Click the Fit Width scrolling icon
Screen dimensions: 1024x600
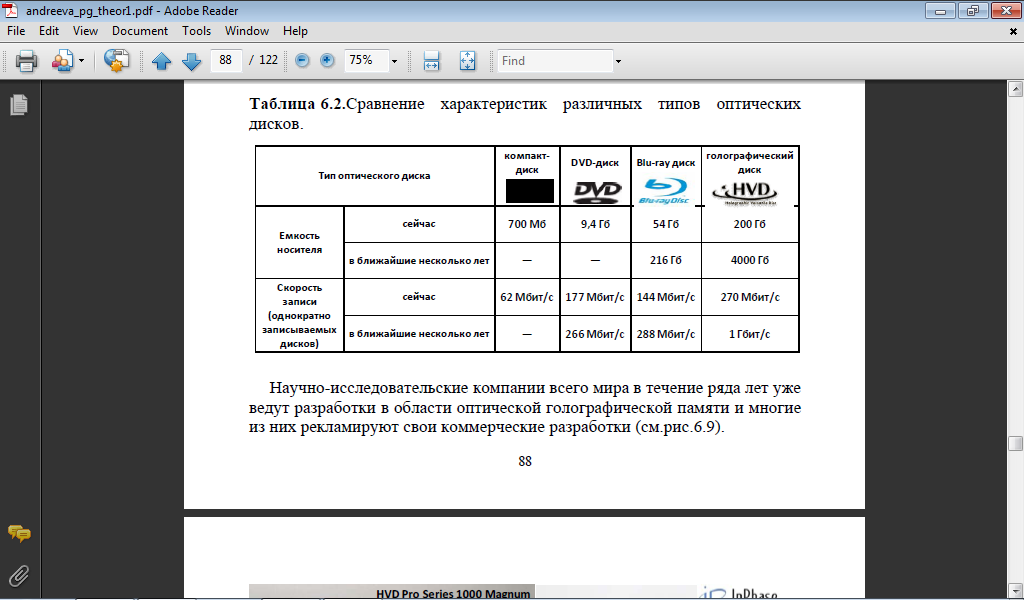(432, 61)
